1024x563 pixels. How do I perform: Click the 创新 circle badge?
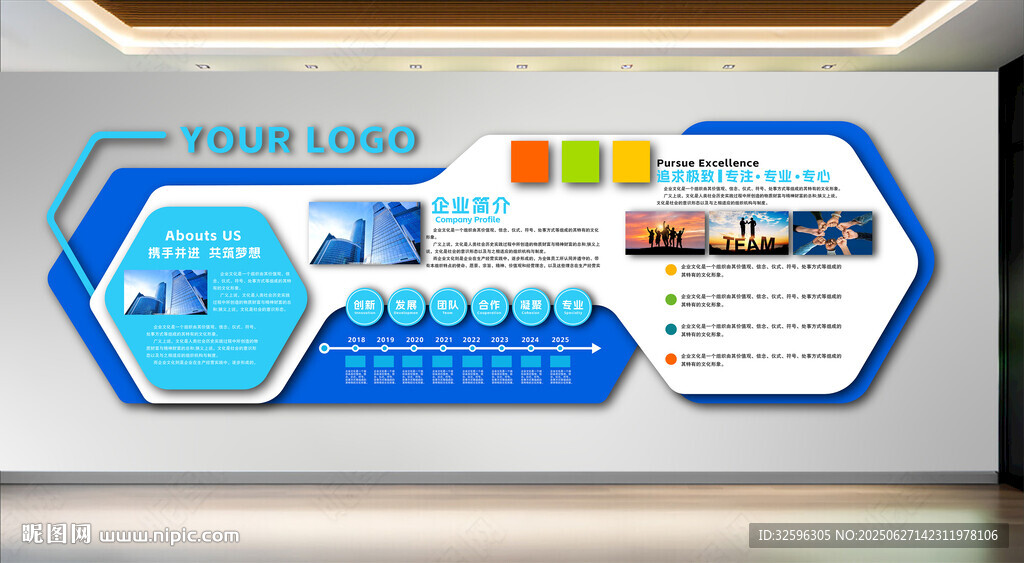click(364, 307)
